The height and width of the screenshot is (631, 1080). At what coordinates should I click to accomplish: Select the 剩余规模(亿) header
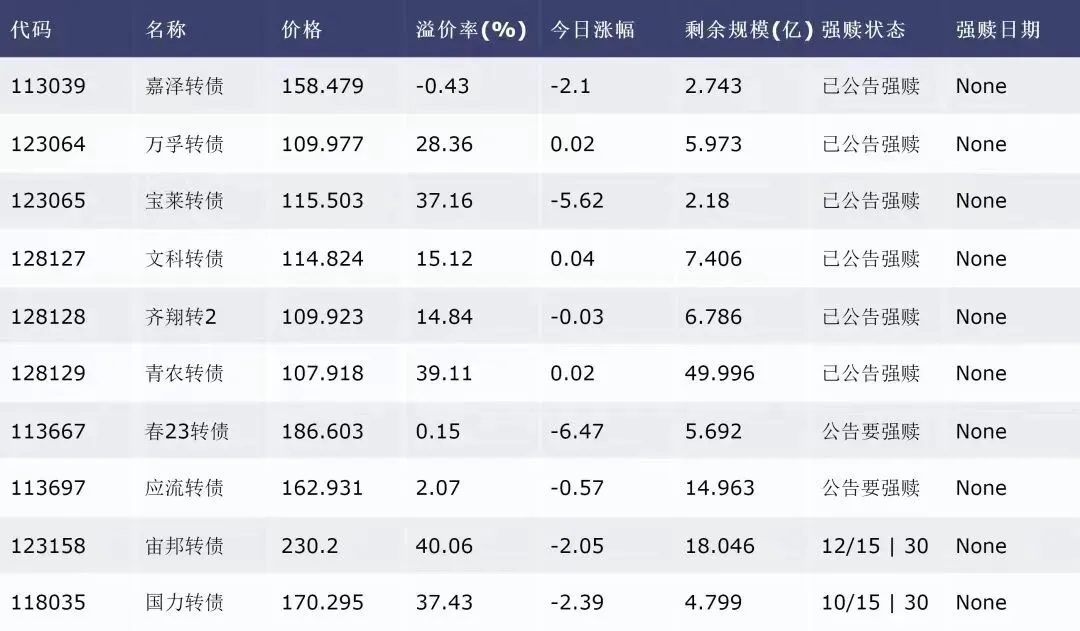click(x=749, y=30)
